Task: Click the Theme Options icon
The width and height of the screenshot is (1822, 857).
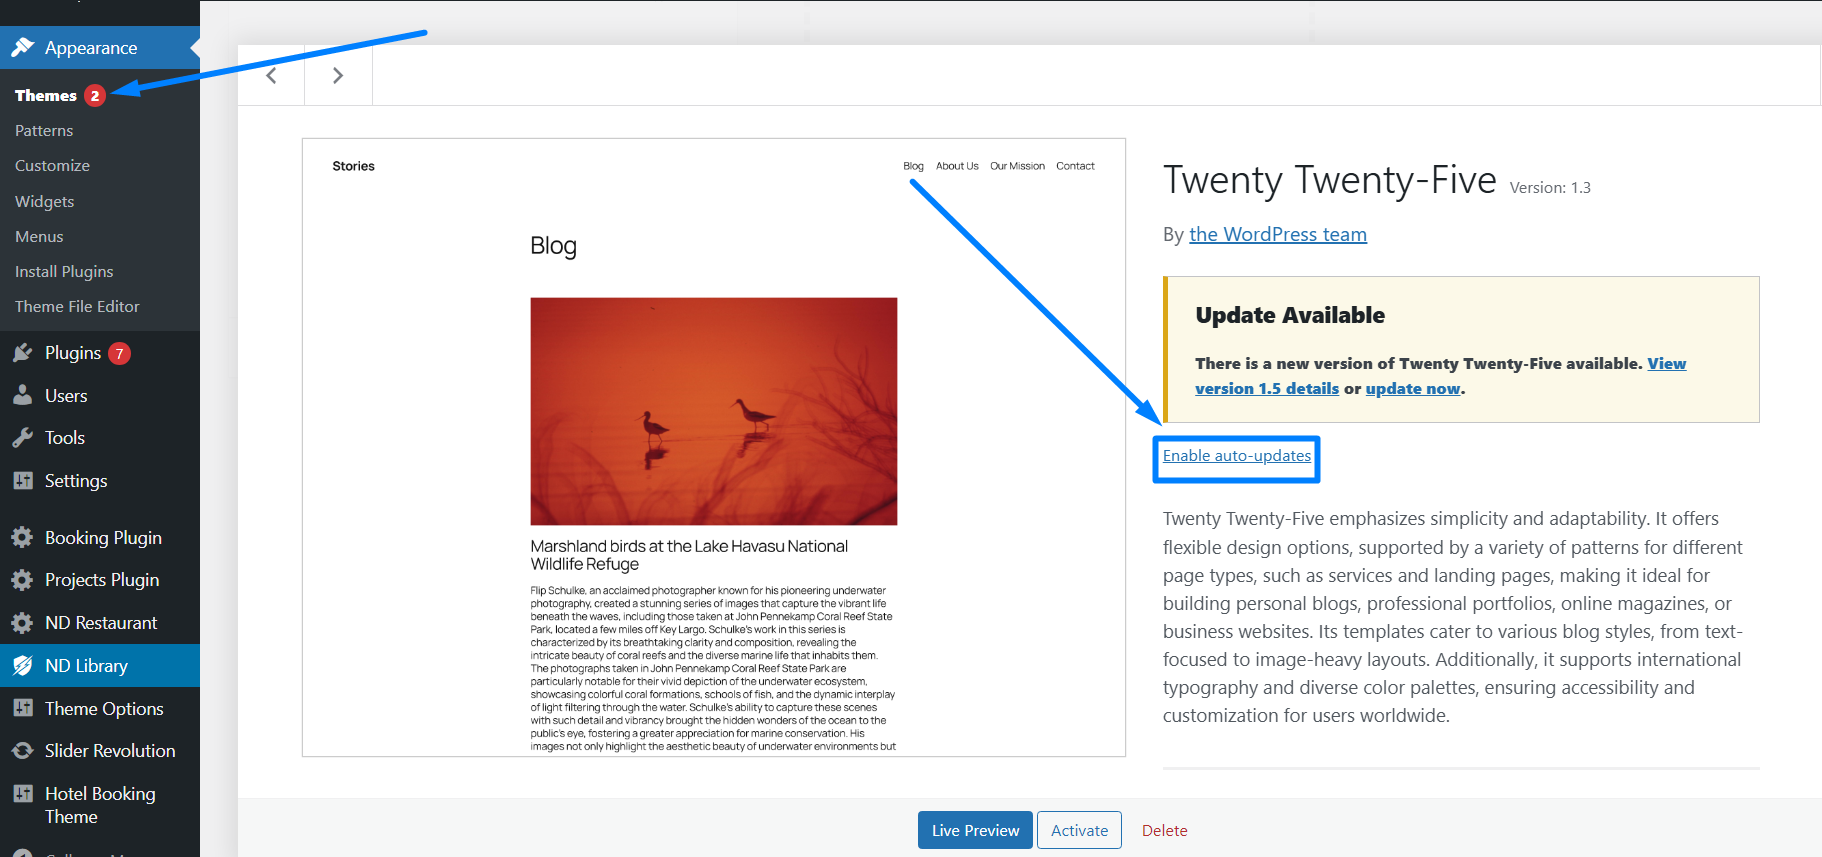Action: coord(22,708)
